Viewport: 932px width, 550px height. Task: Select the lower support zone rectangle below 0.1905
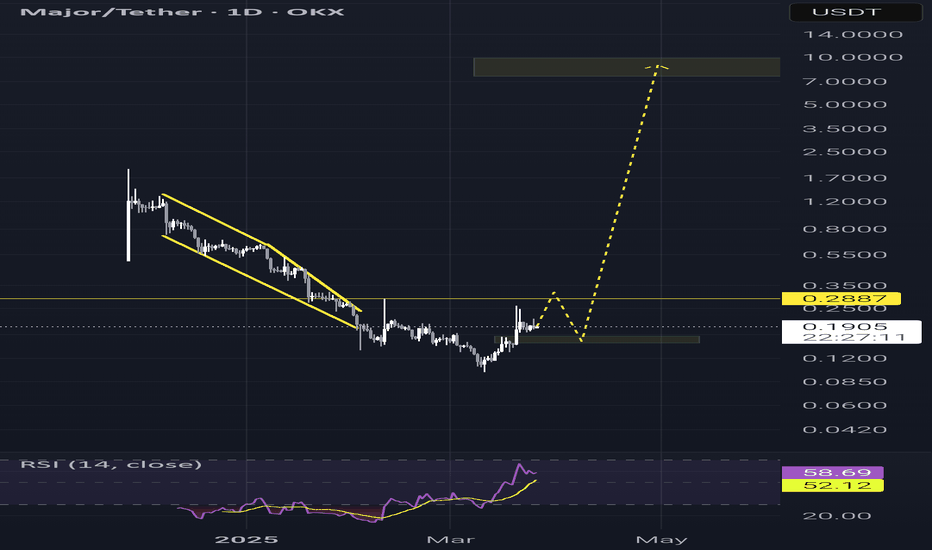pyautogui.click(x=597, y=340)
